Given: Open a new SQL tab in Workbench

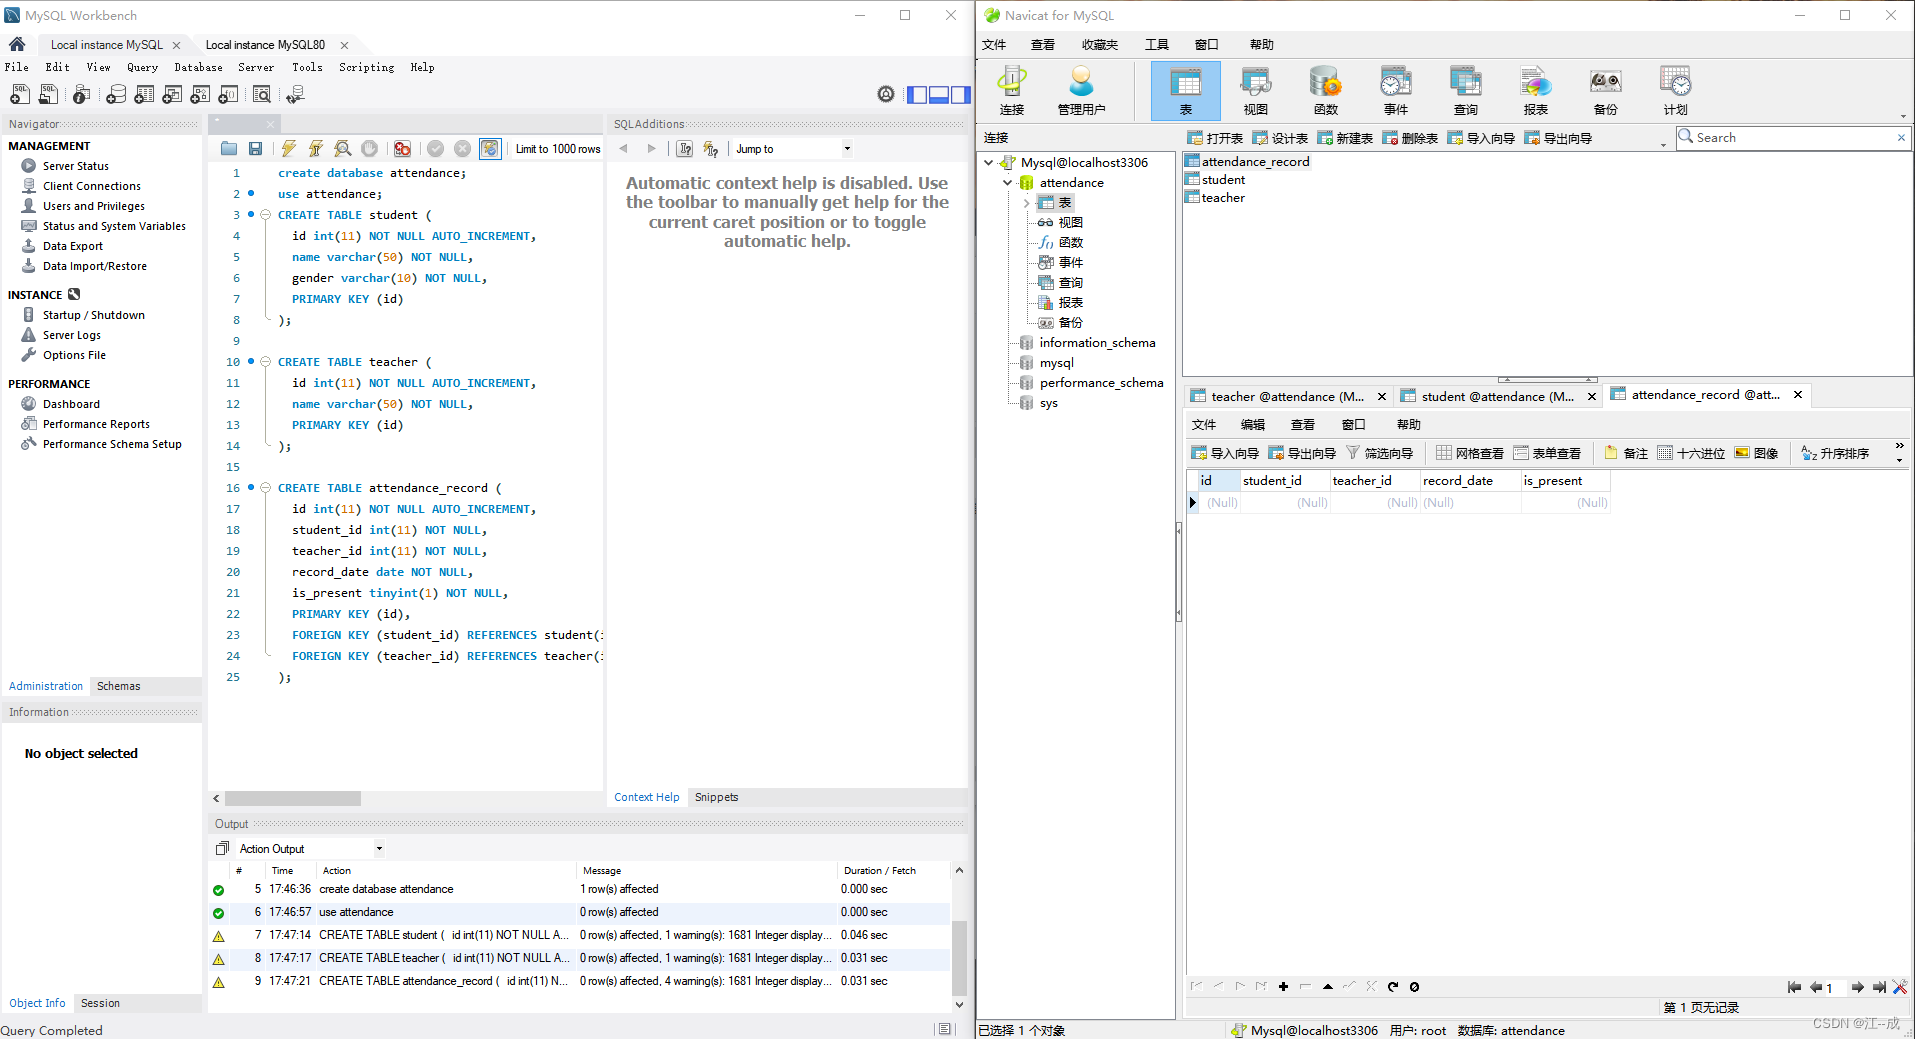Looking at the screenshot, I should [19, 94].
